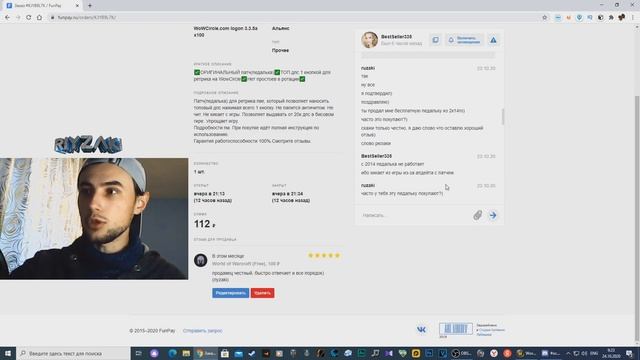Open the VK social link in footer
This screenshot has height=360, width=640.
point(421,329)
